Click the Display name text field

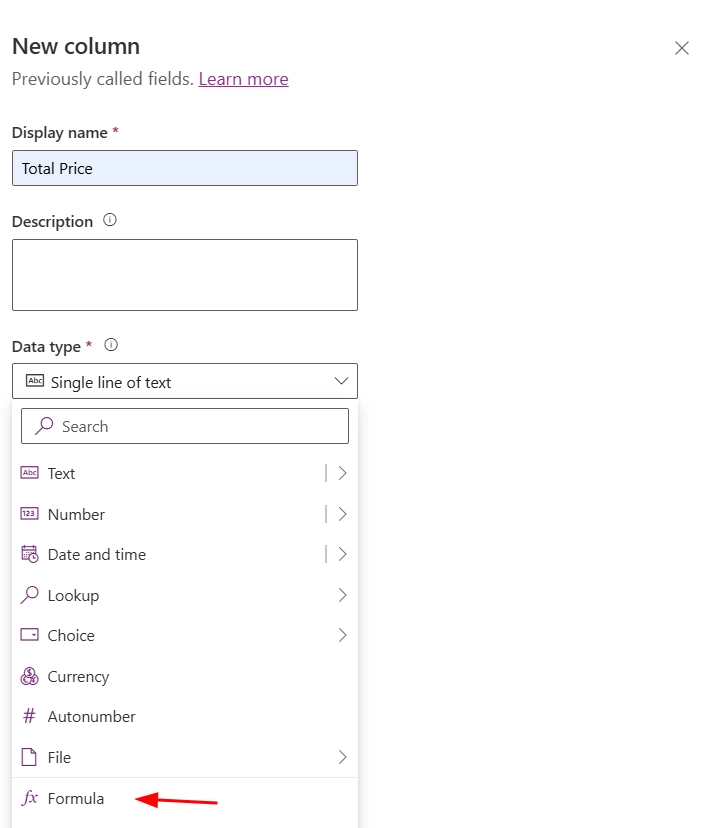click(x=184, y=168)
